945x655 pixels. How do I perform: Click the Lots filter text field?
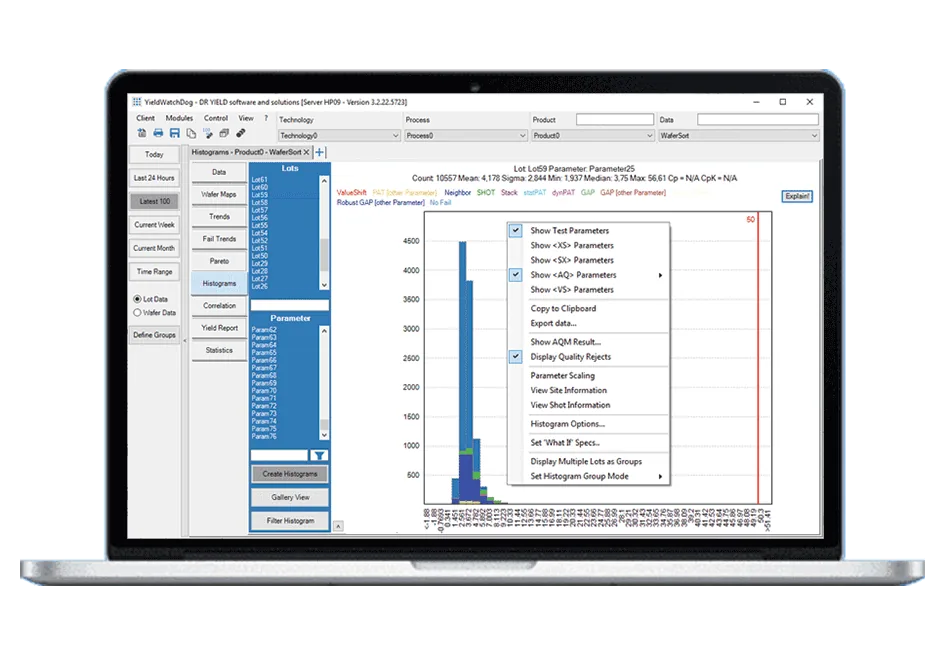[289, 306]
